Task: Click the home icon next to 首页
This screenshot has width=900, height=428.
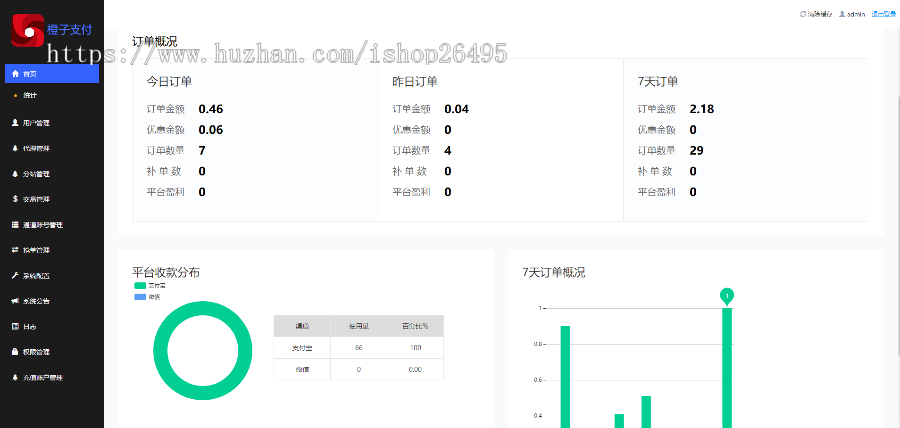Action: (15, 73)
